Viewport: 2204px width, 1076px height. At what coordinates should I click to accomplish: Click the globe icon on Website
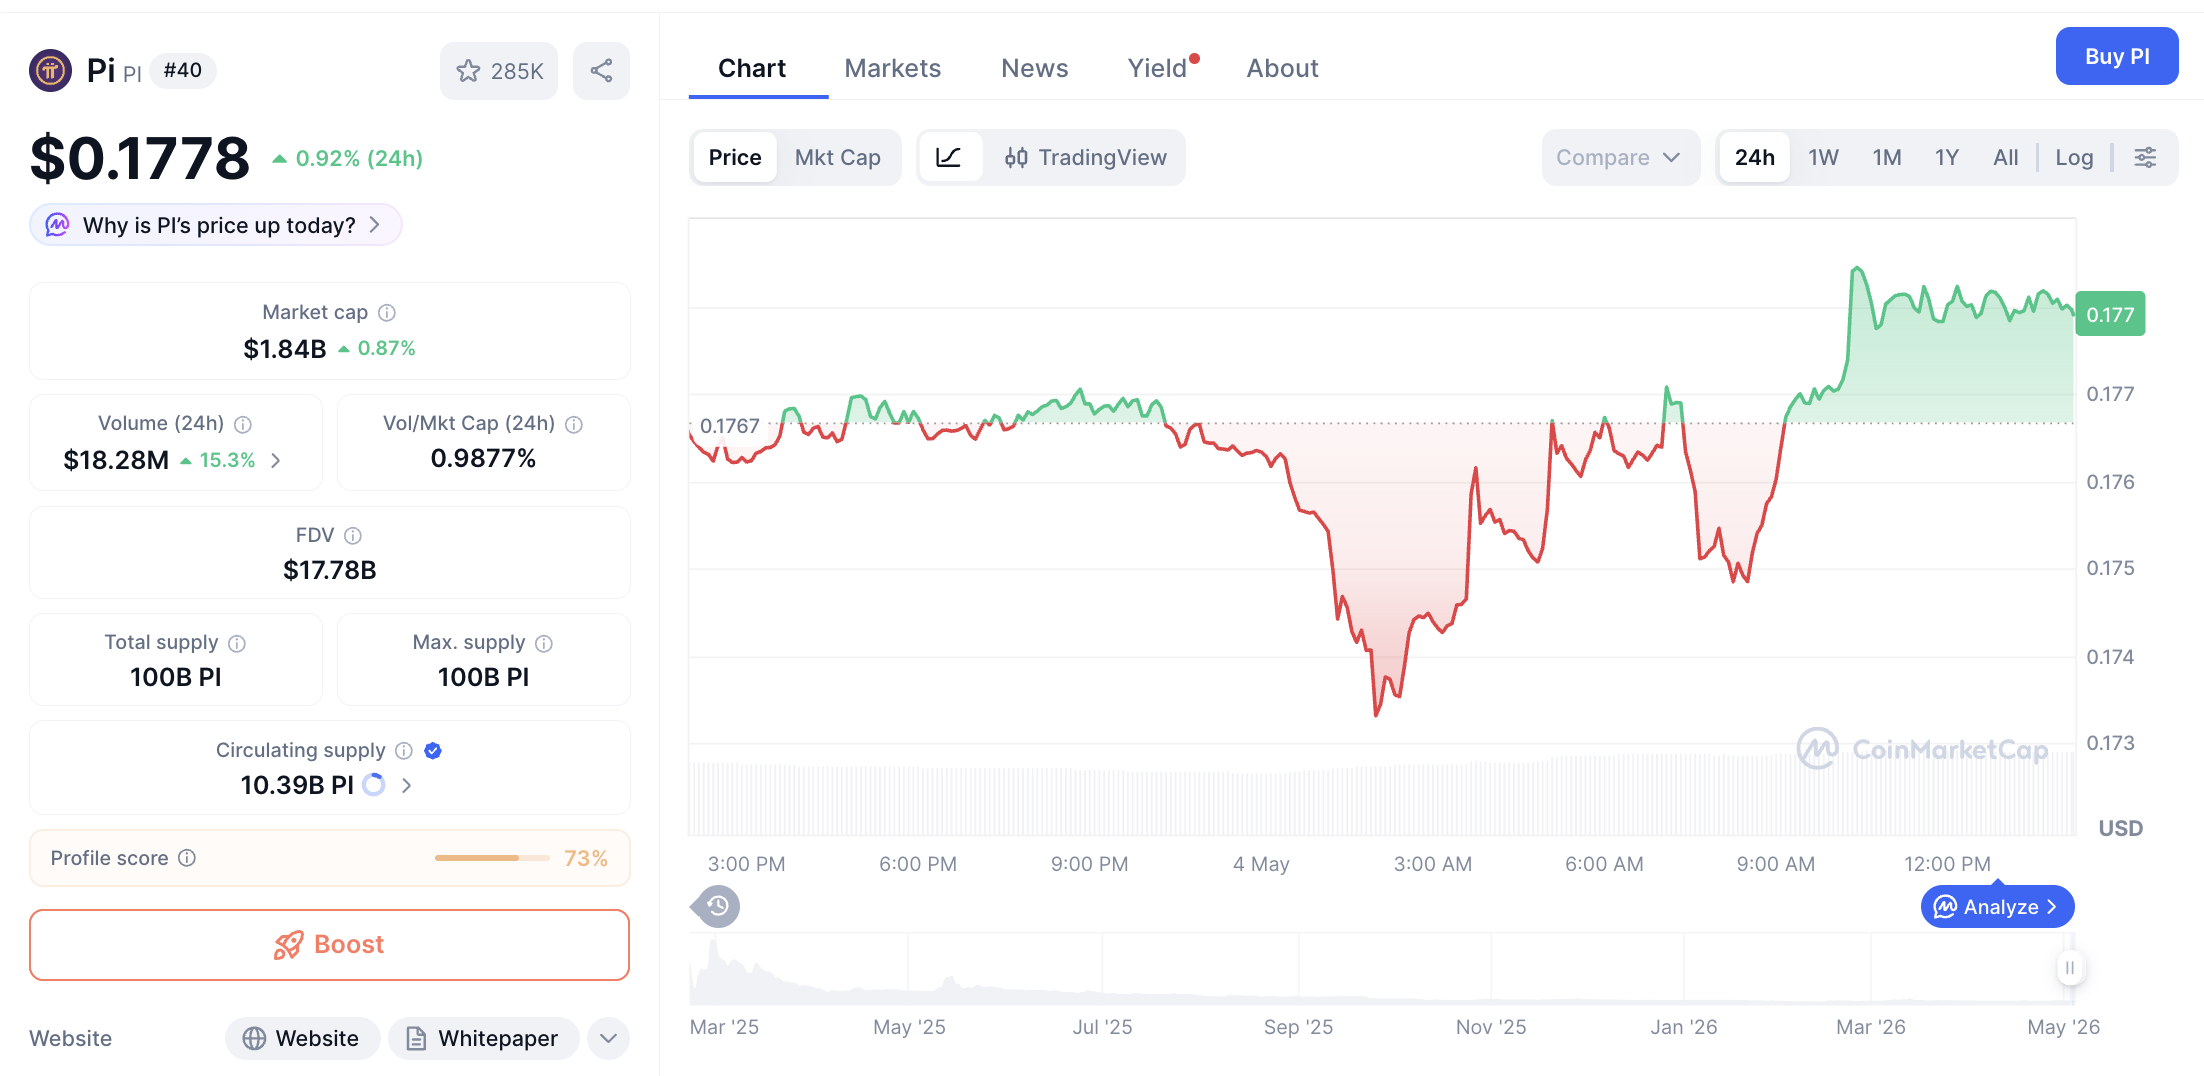(x=255, y=1038)
